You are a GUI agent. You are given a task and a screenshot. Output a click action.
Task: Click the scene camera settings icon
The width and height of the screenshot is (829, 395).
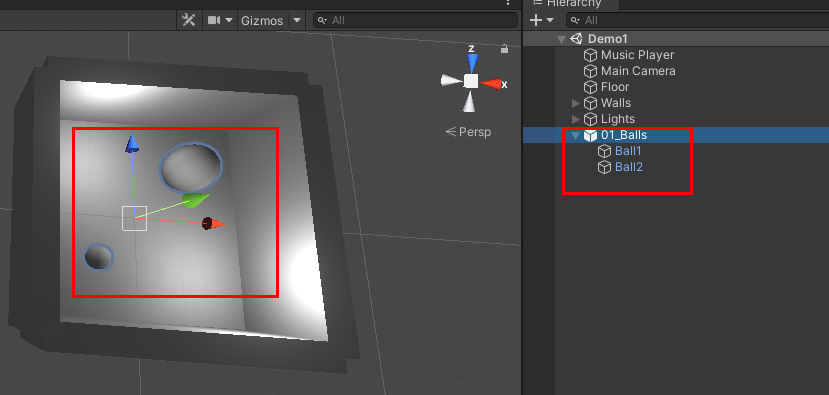point(214,20)
